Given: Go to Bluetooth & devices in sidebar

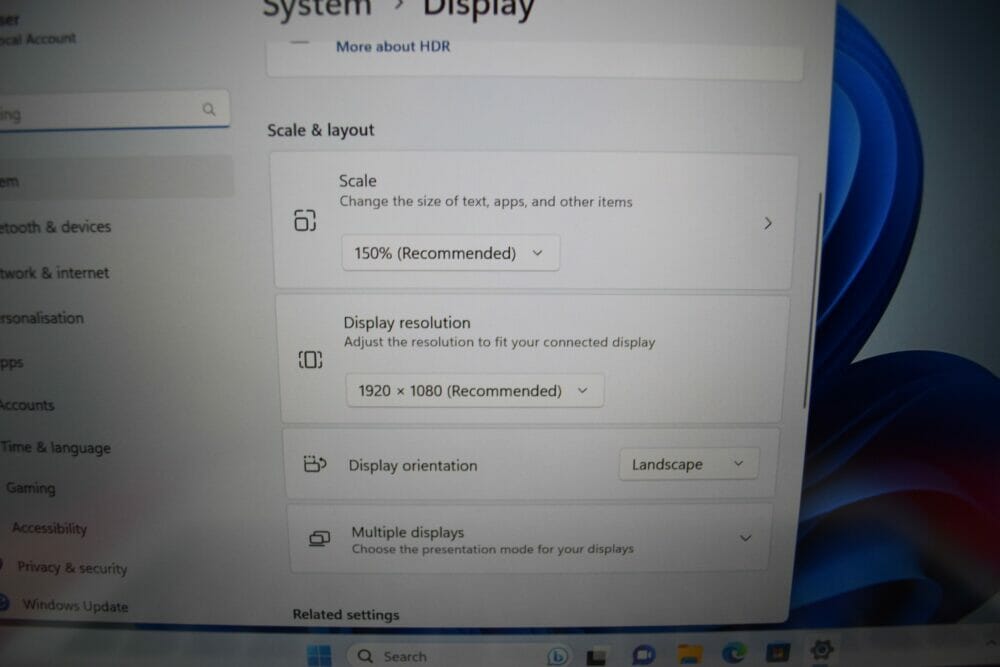Looking at the screenshot, I should (55, 226).
